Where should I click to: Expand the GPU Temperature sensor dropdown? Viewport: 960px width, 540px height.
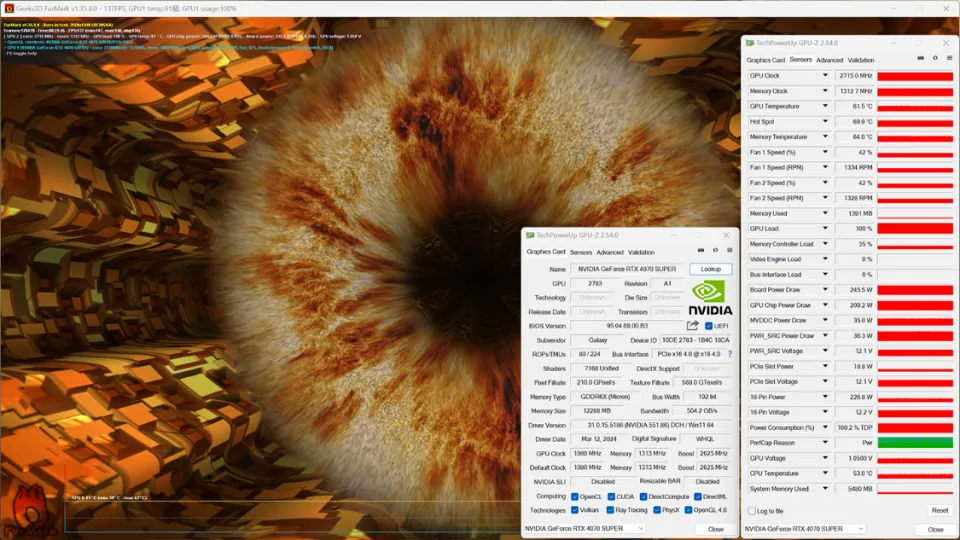click(x=826, y=106)
